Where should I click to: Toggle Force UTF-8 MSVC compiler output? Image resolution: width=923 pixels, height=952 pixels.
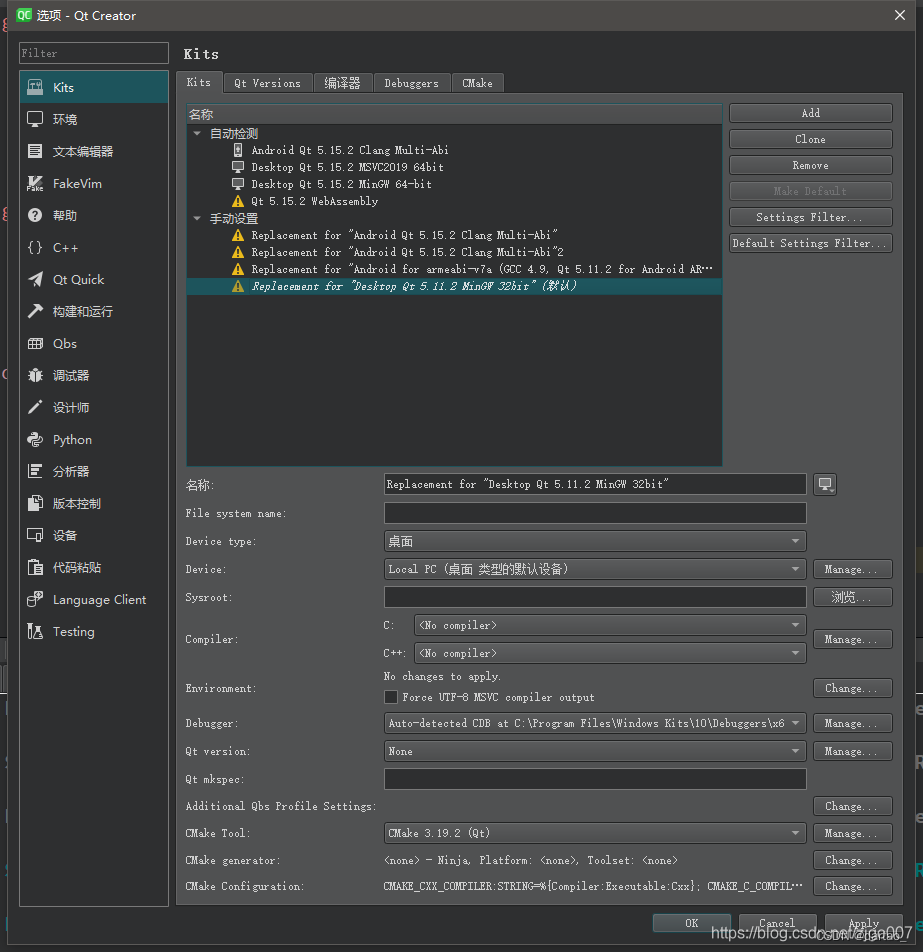point(391,697)
